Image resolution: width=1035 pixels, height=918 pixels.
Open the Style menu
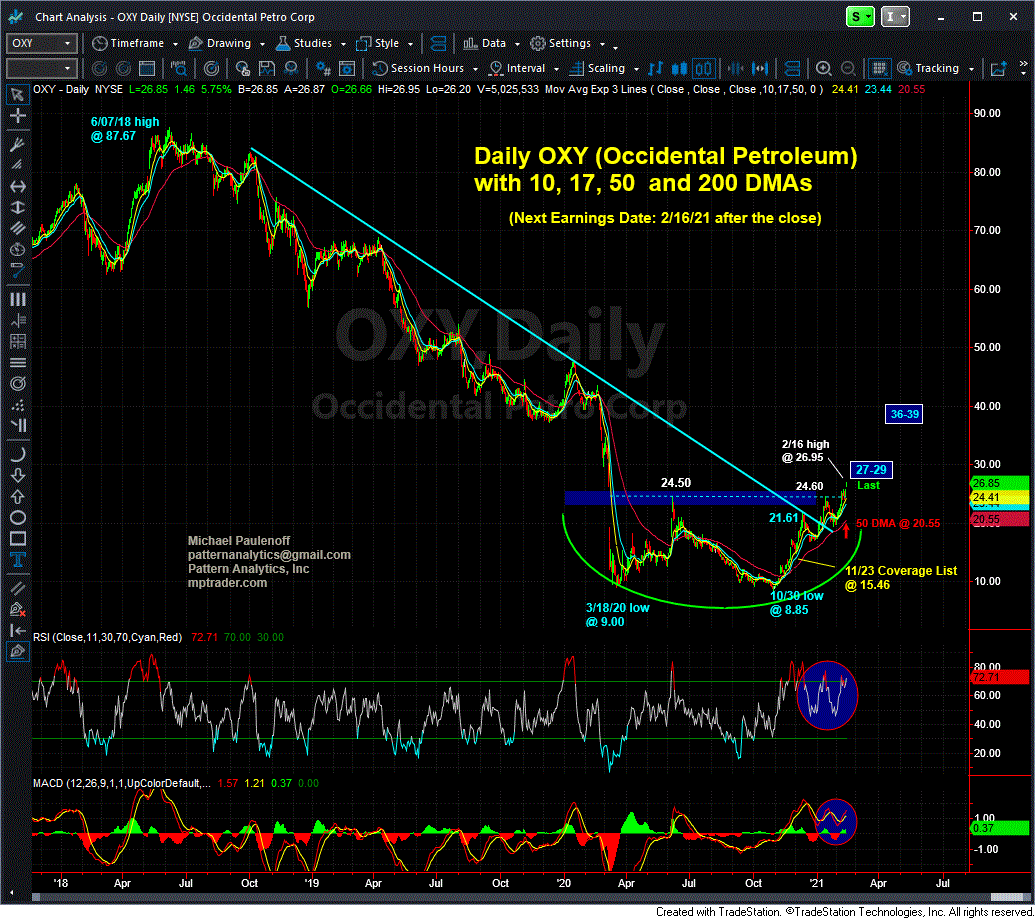pos(378,44)
